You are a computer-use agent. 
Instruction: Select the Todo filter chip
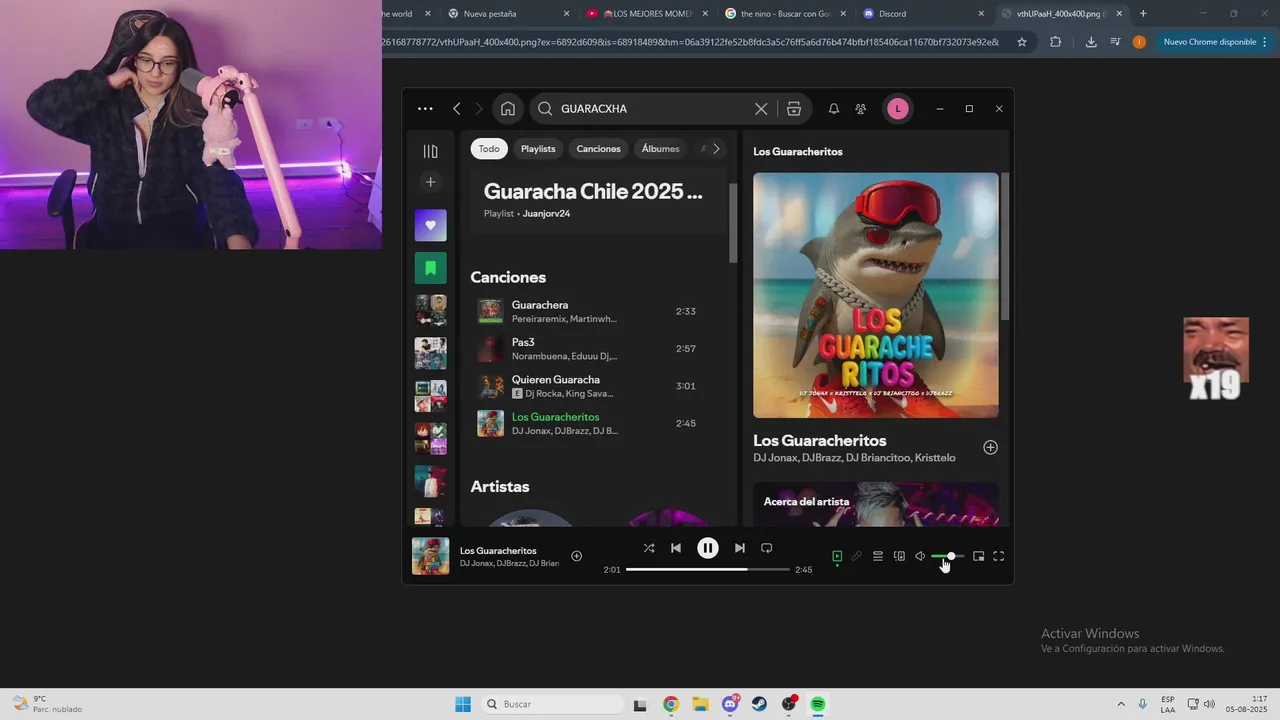489,149
